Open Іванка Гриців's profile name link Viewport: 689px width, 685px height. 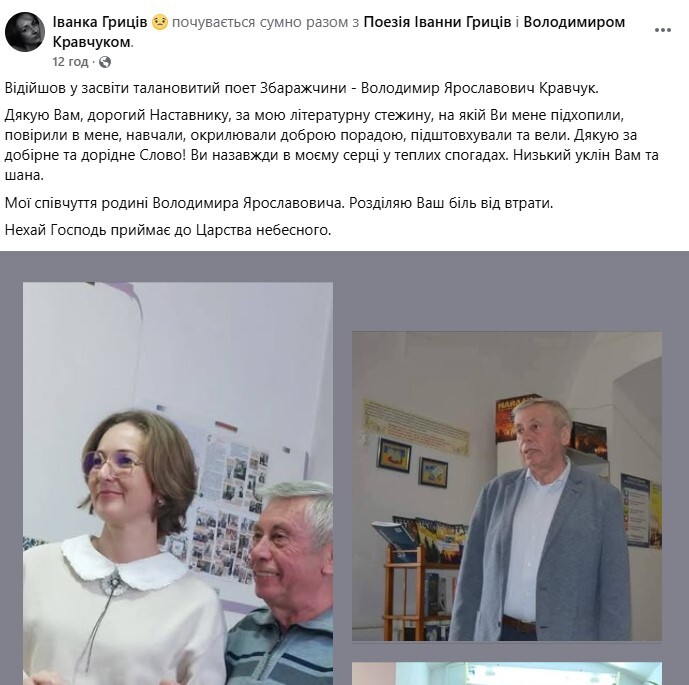tap(100, 22)
